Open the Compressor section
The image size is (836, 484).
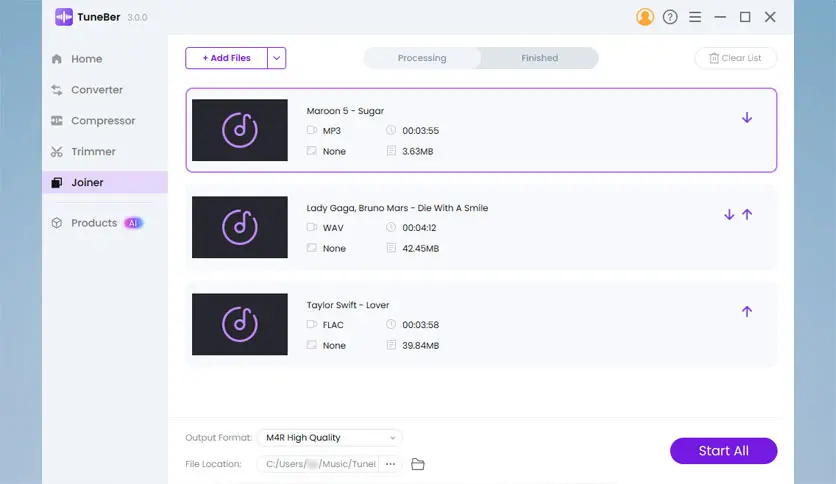pos(104,120)
